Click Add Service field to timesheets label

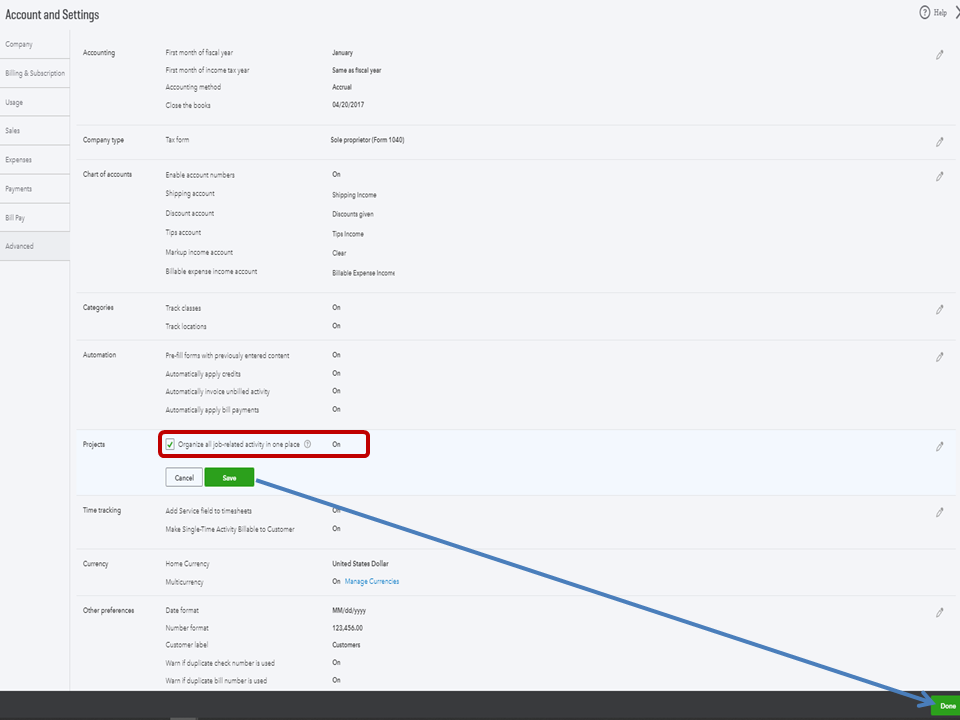coord(208,511)
